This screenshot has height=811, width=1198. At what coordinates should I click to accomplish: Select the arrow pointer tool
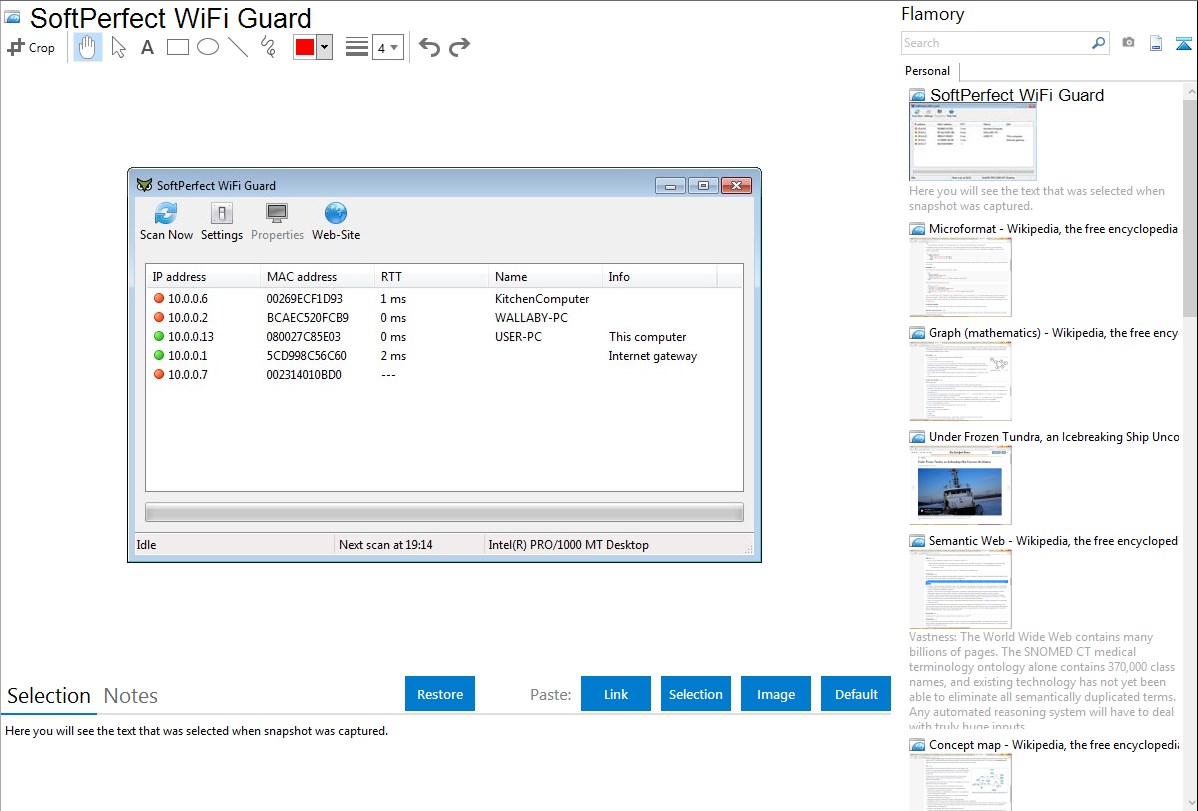click(118, 47)
